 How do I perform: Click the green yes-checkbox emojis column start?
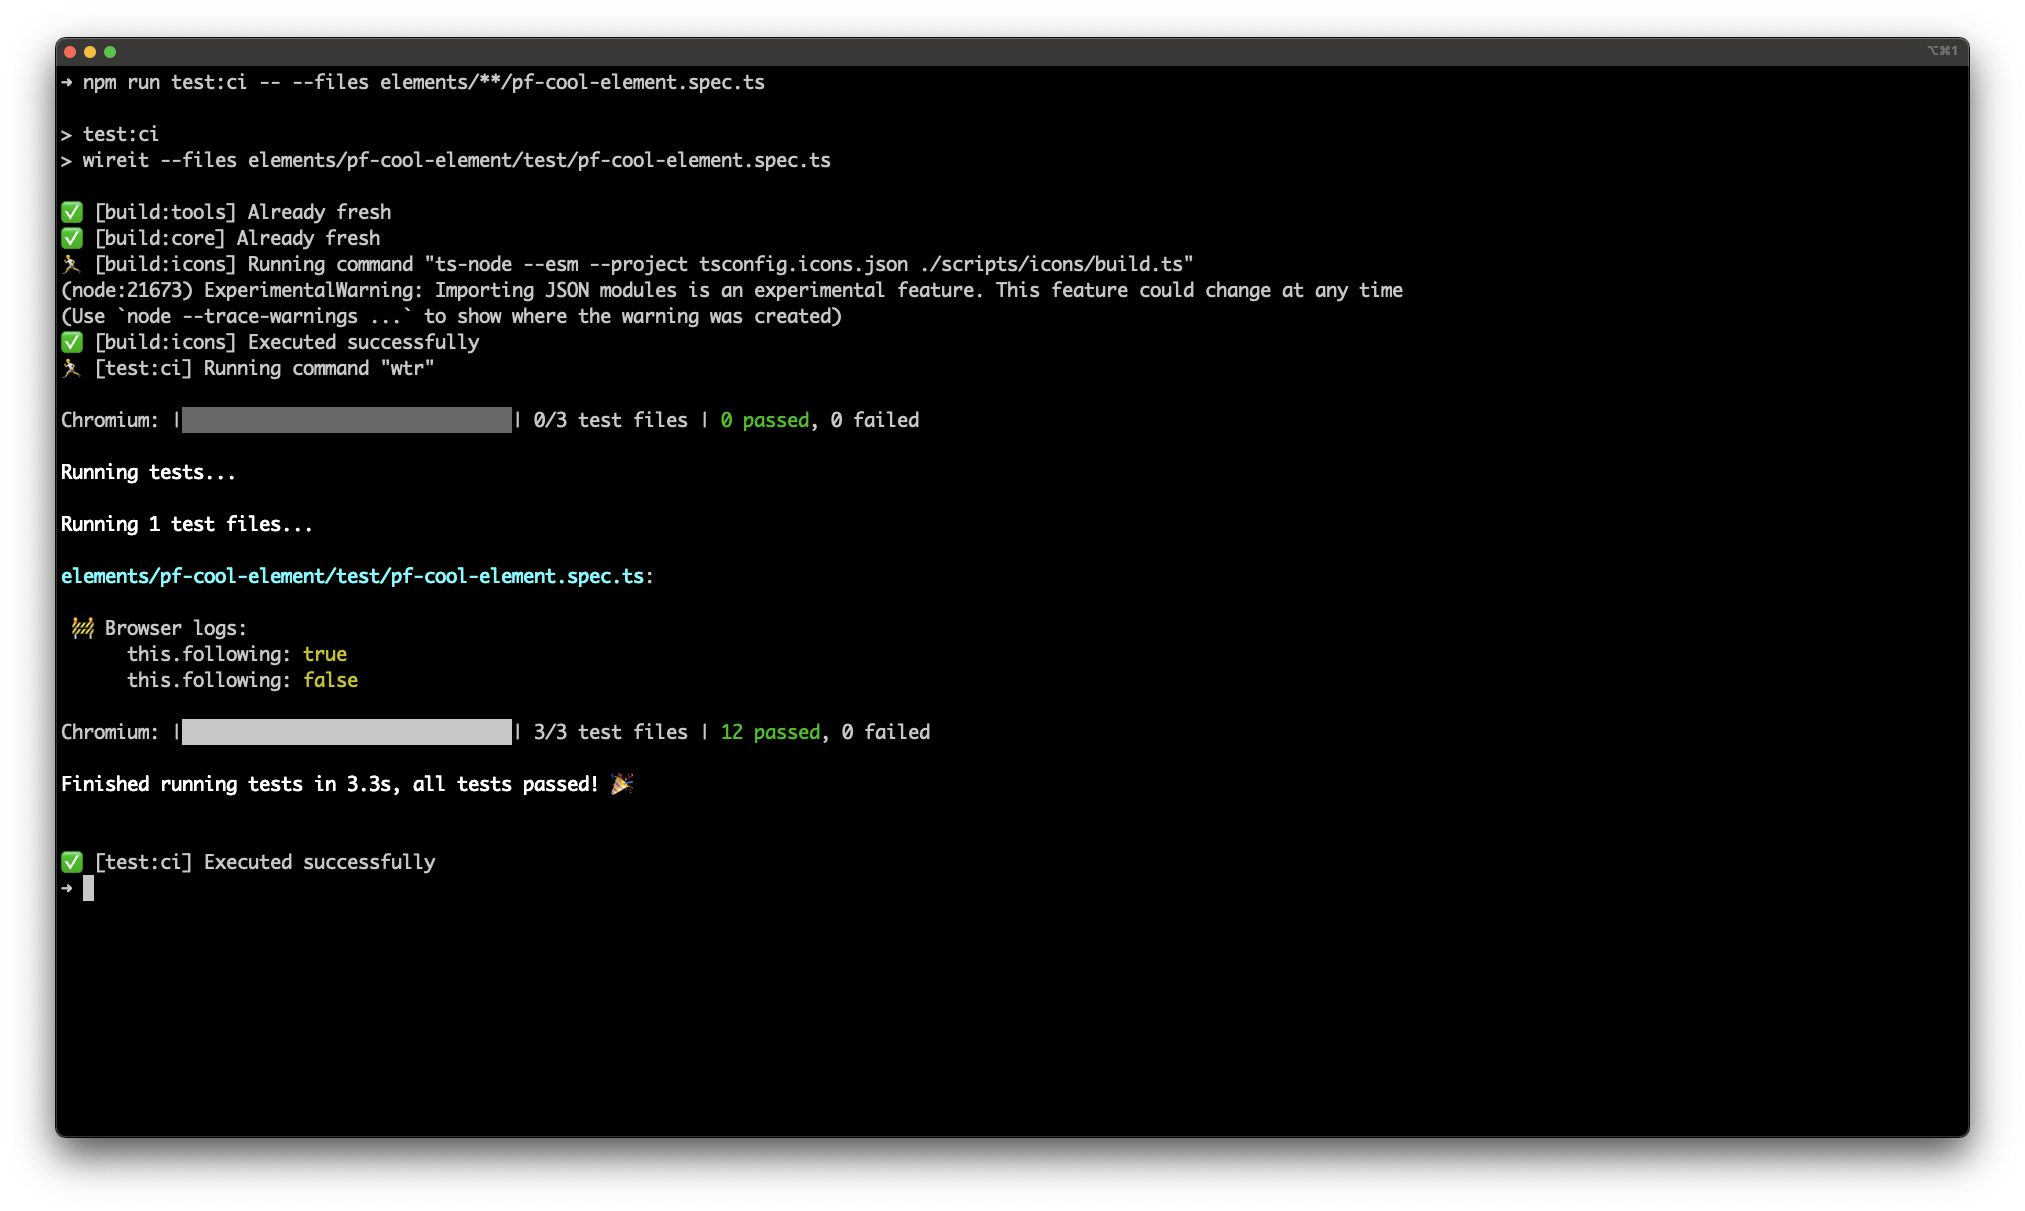point(71,211)
